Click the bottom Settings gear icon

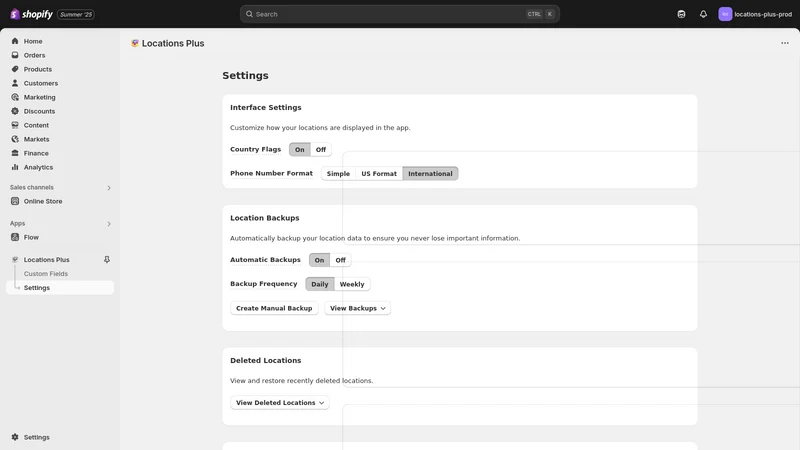coord(15,437)
